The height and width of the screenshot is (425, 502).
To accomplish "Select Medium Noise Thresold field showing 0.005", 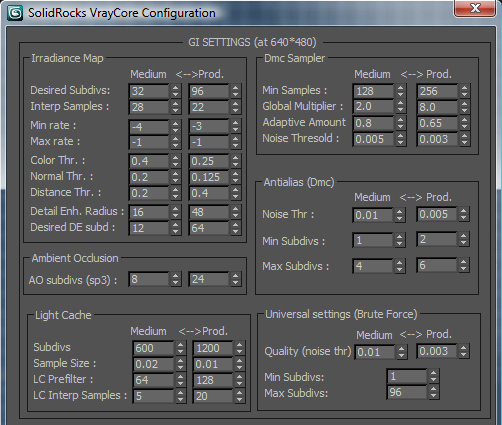I will point(373,139).
